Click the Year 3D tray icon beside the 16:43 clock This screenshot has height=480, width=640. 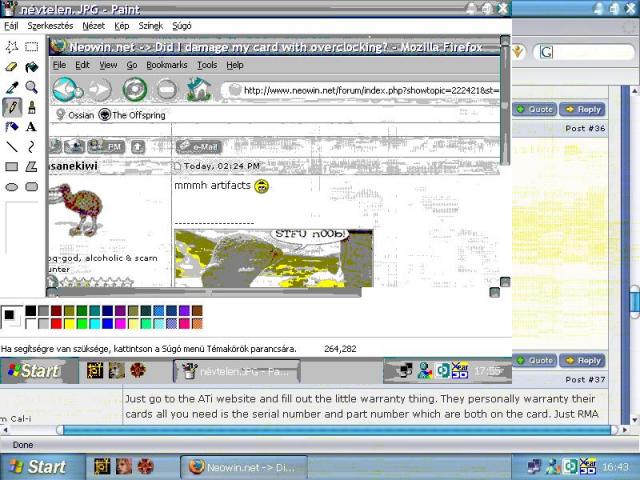point(588,466)
